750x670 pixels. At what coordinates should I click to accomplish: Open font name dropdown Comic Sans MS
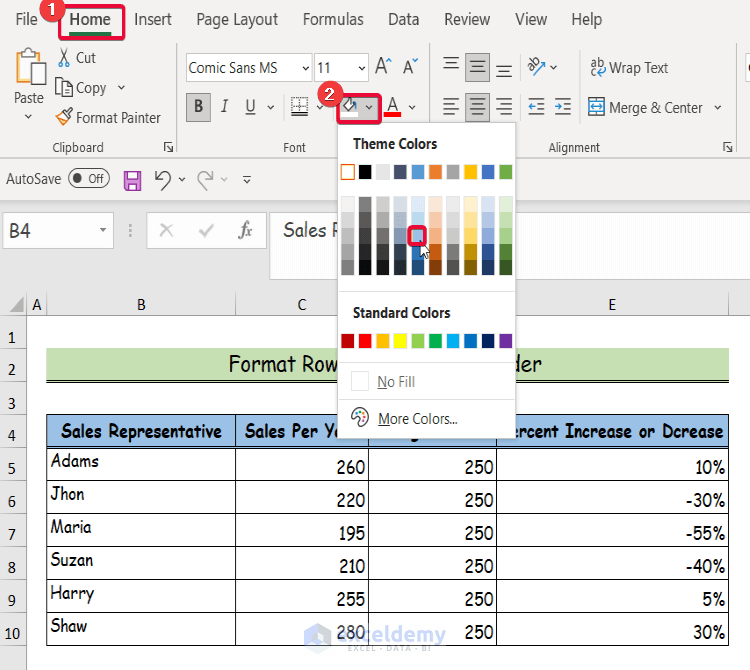[x=306, y=68]
